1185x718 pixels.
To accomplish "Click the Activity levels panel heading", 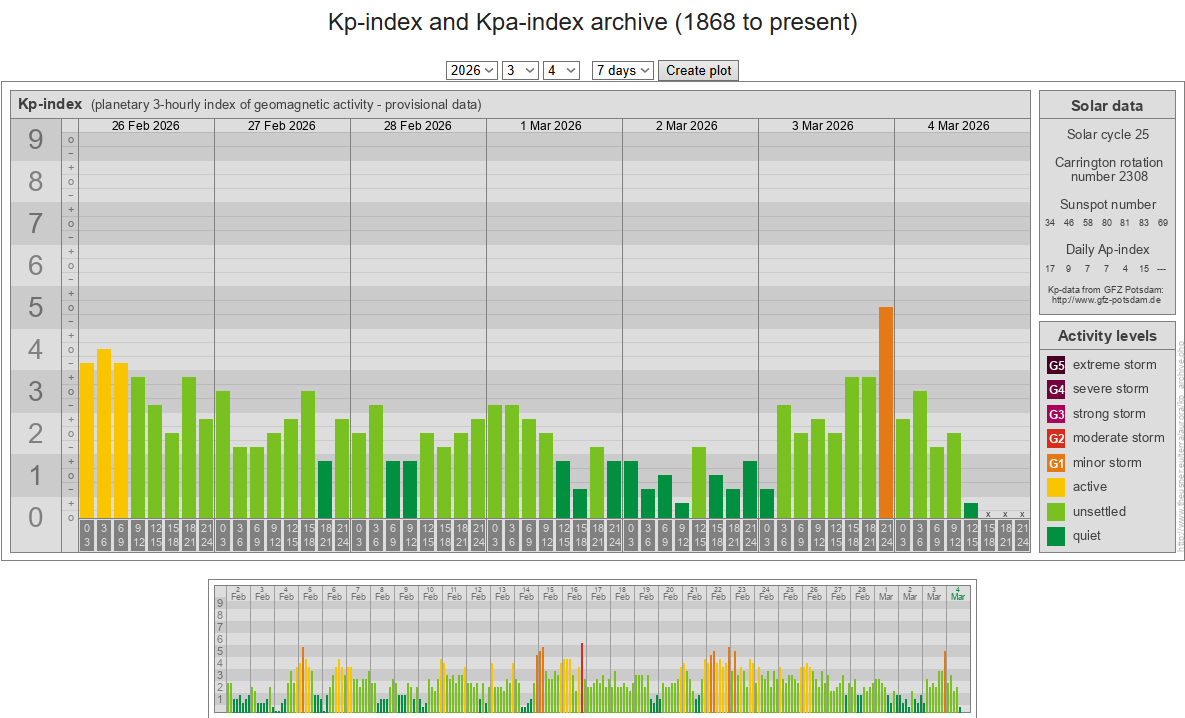I will coord(1107,336).
